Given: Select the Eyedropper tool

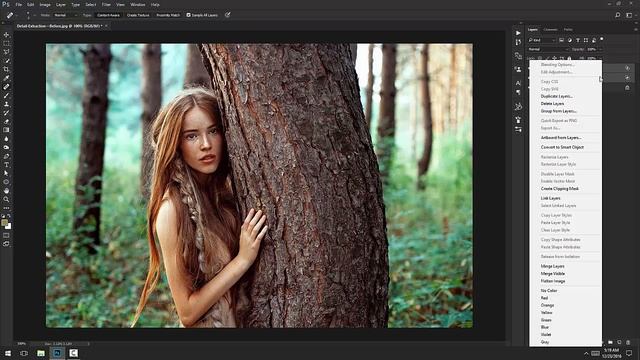Looking at the screenshot, I should click(x=6, y=78).
